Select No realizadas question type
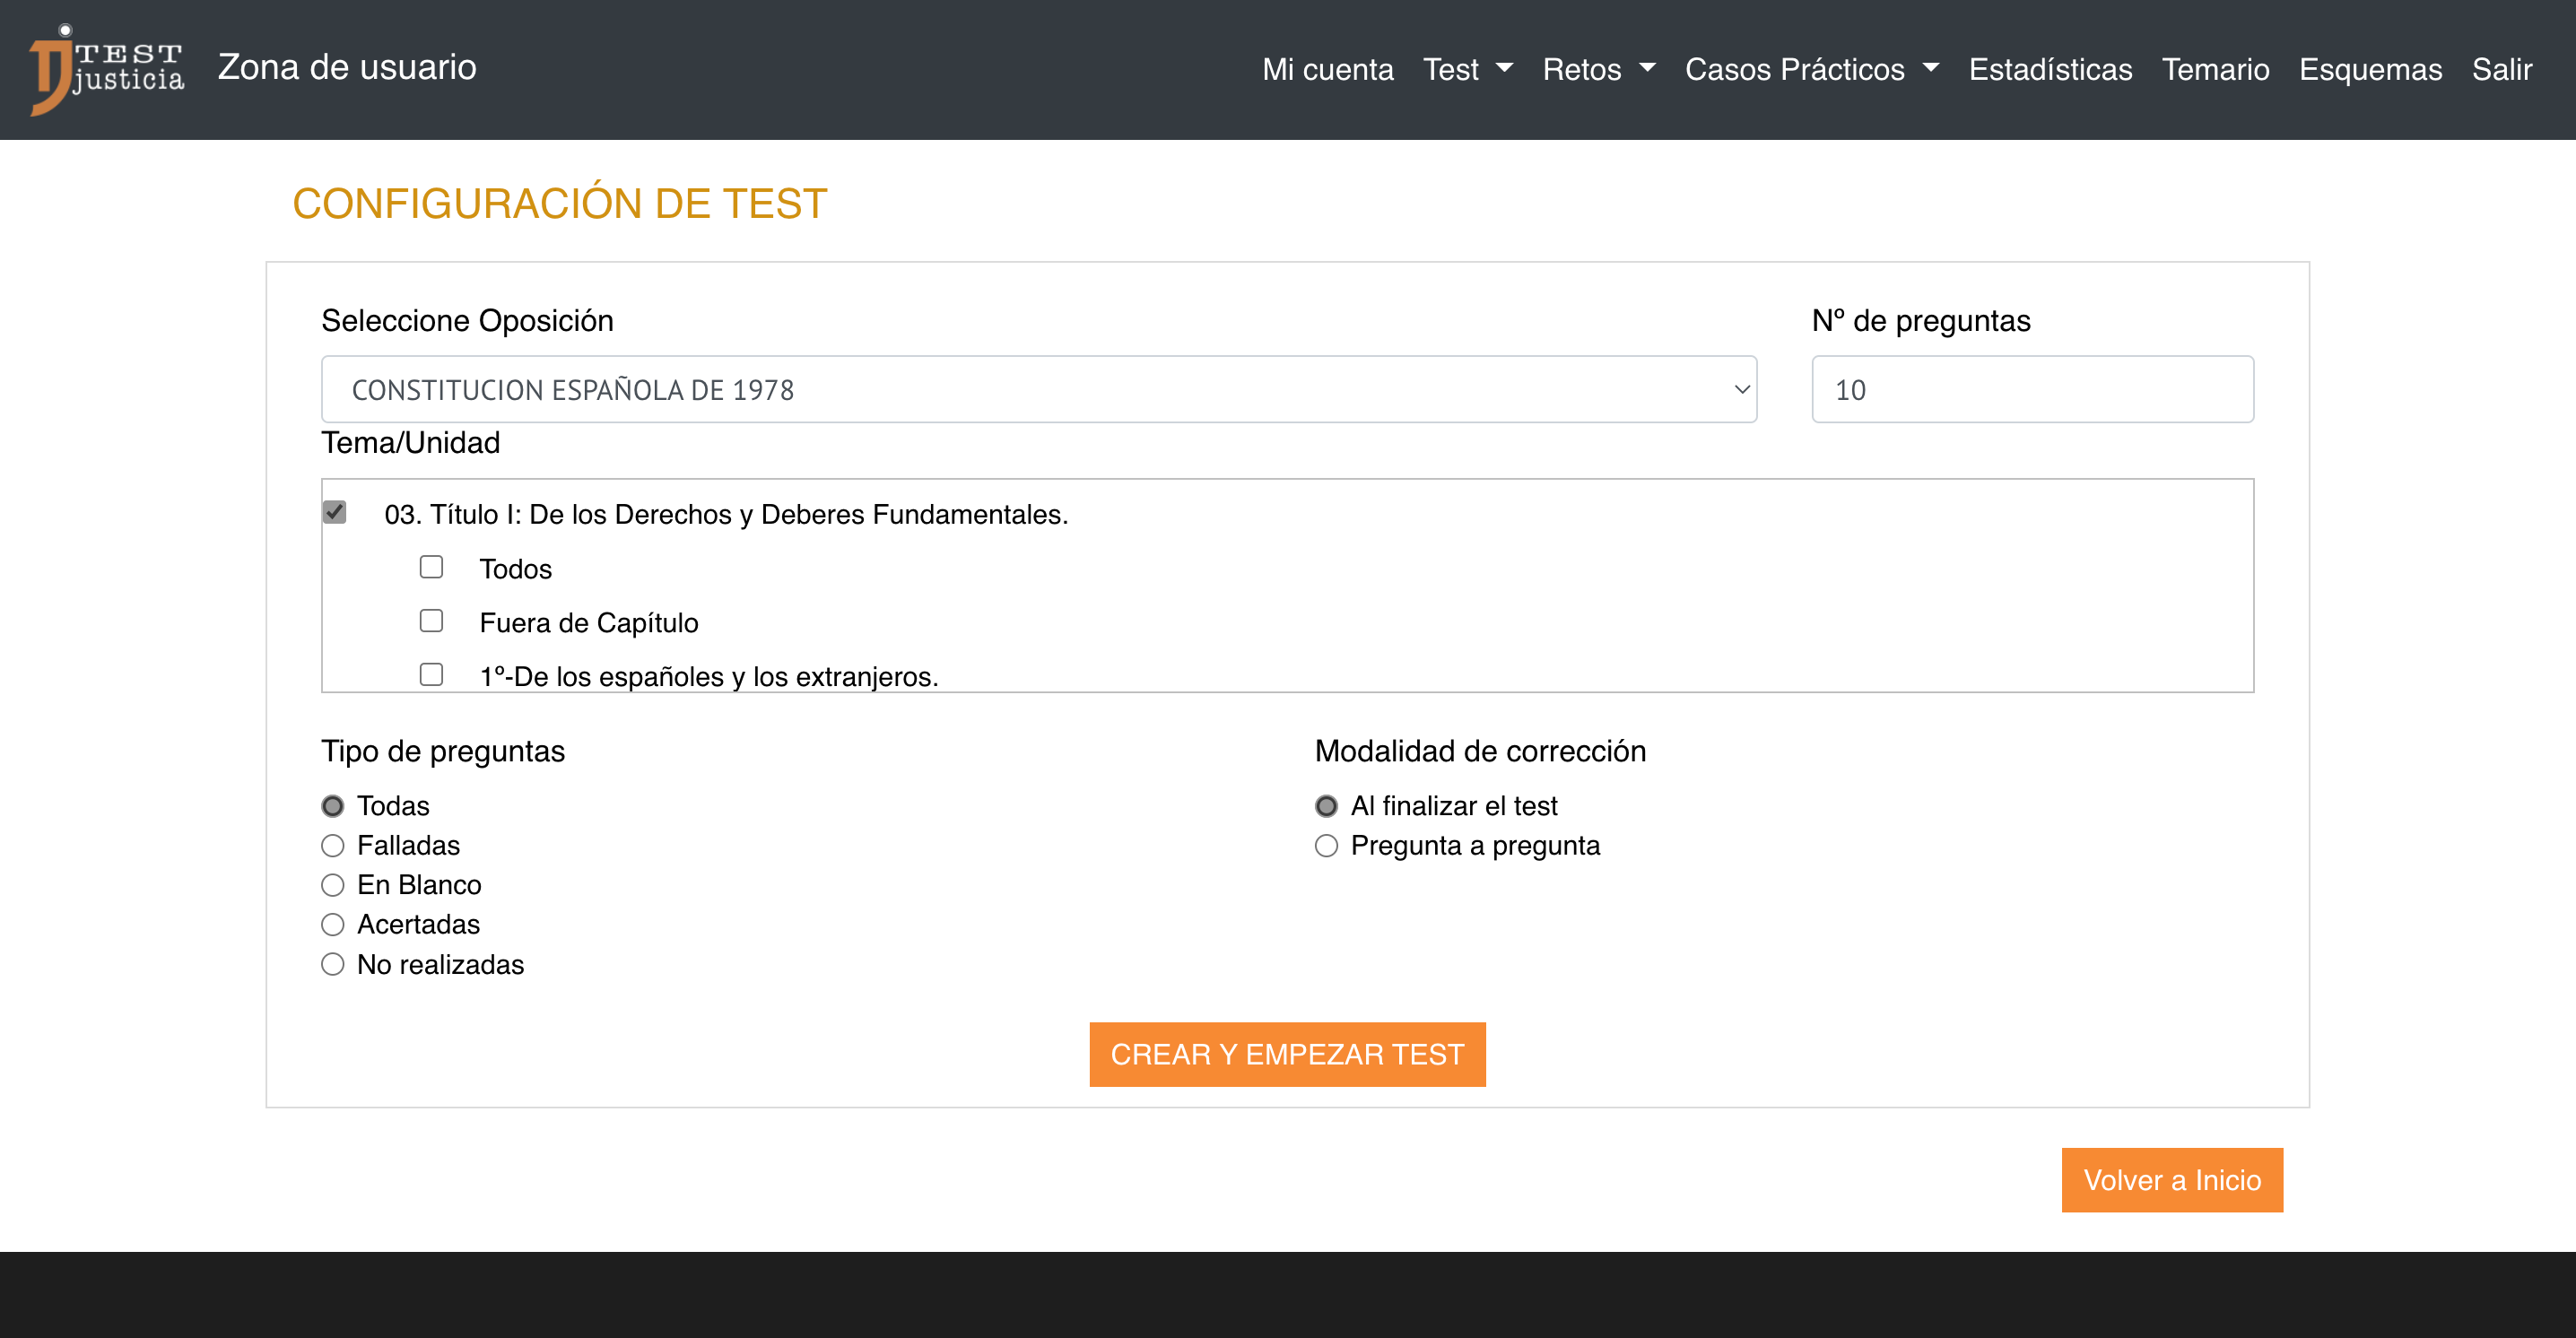The image size is (2576, 1338). coord(330,965)
